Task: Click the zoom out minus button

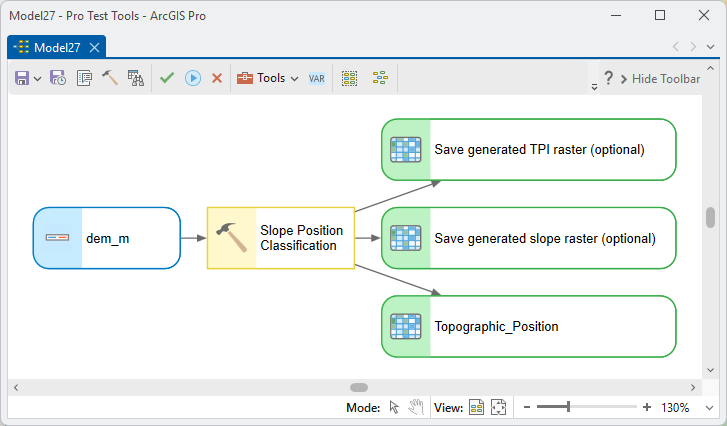Action: pos(527,407)
